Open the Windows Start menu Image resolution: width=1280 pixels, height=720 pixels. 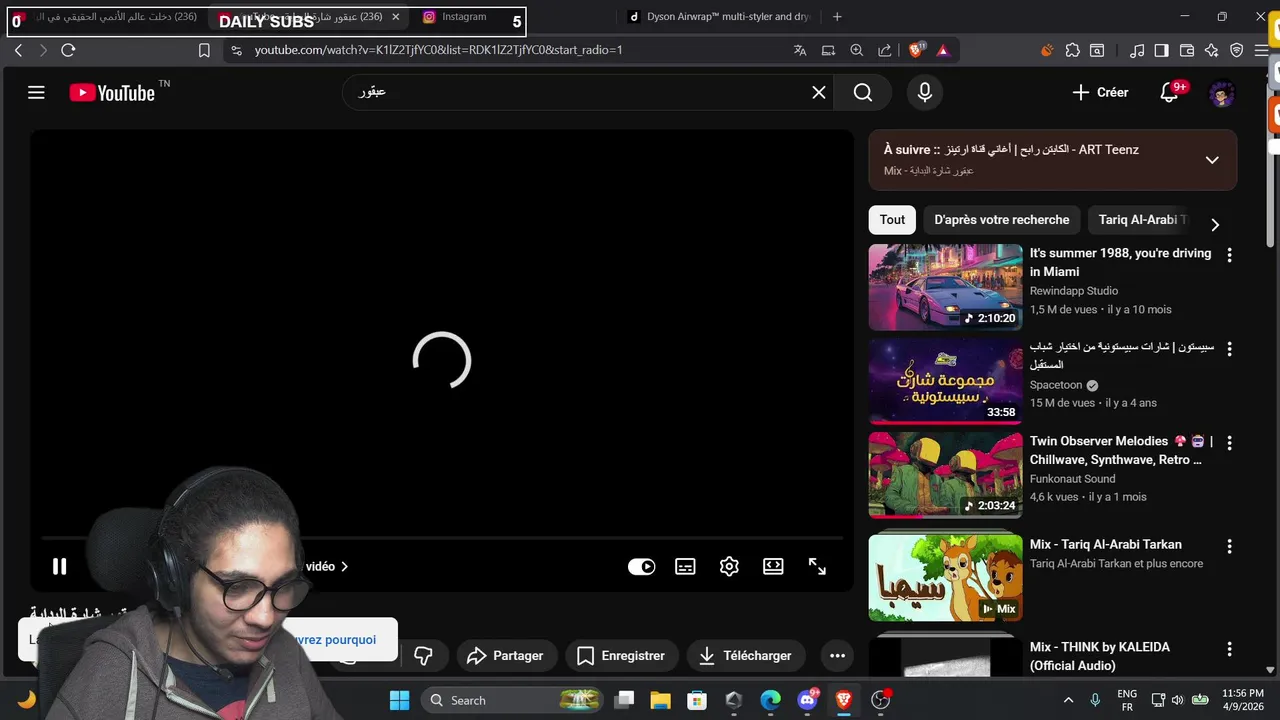[x=399, y=700]
